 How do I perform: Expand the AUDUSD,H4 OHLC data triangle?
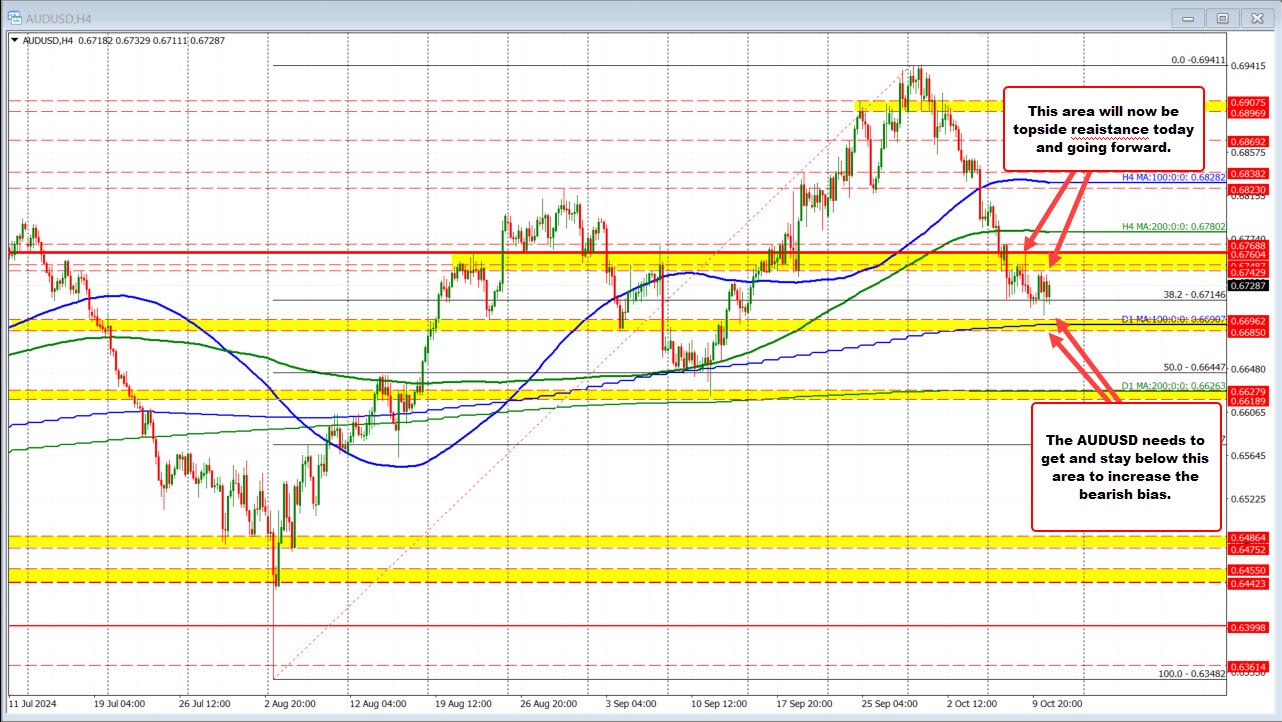(x=14, y=41)
